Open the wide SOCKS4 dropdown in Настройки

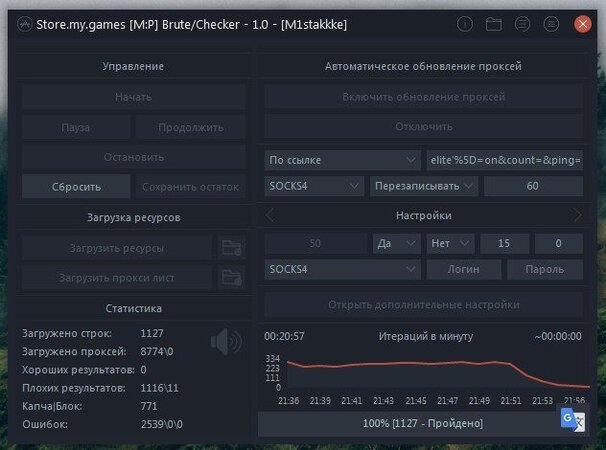[342, 269]
